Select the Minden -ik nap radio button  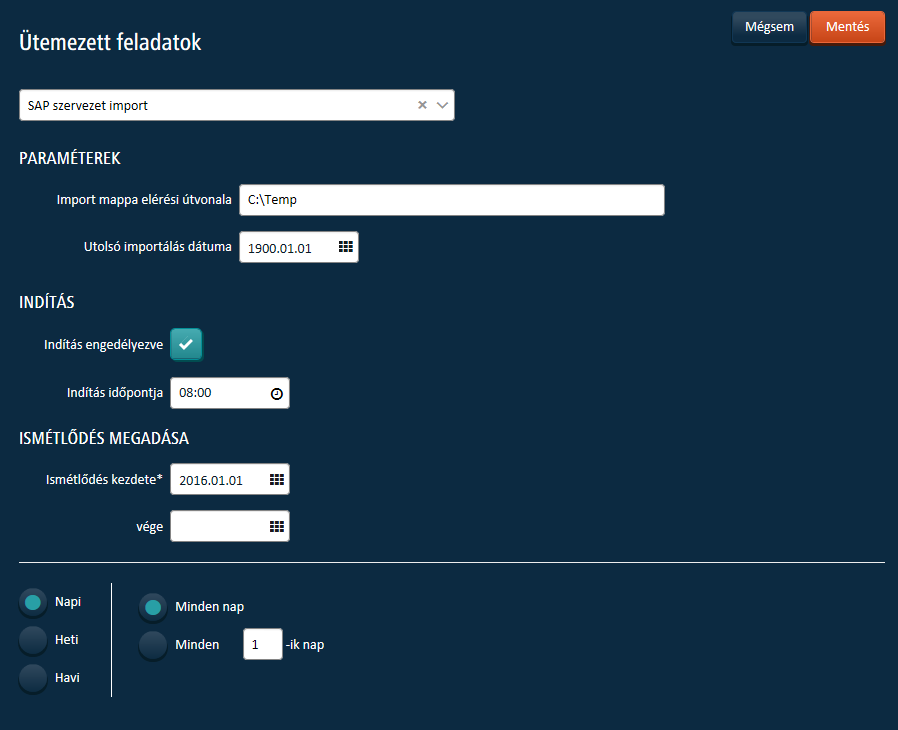point(153,645)
